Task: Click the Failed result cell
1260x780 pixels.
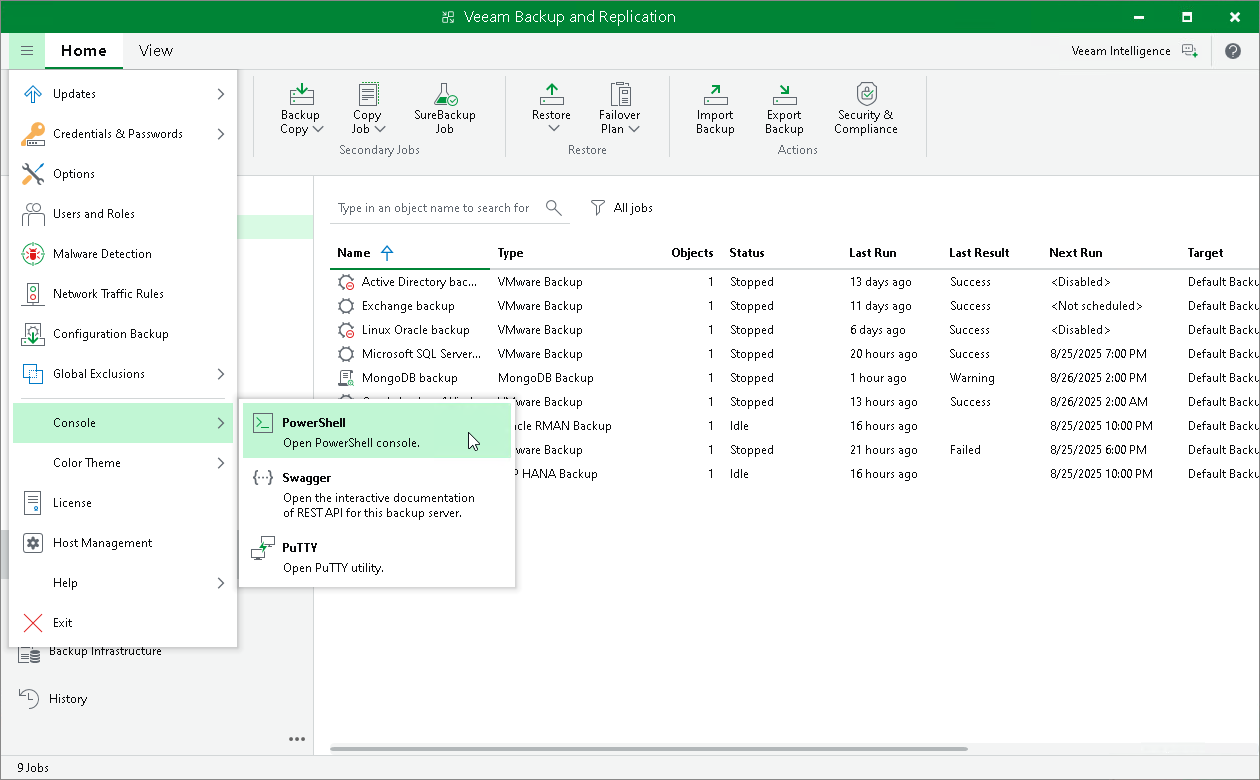Action: coord(965,450)
